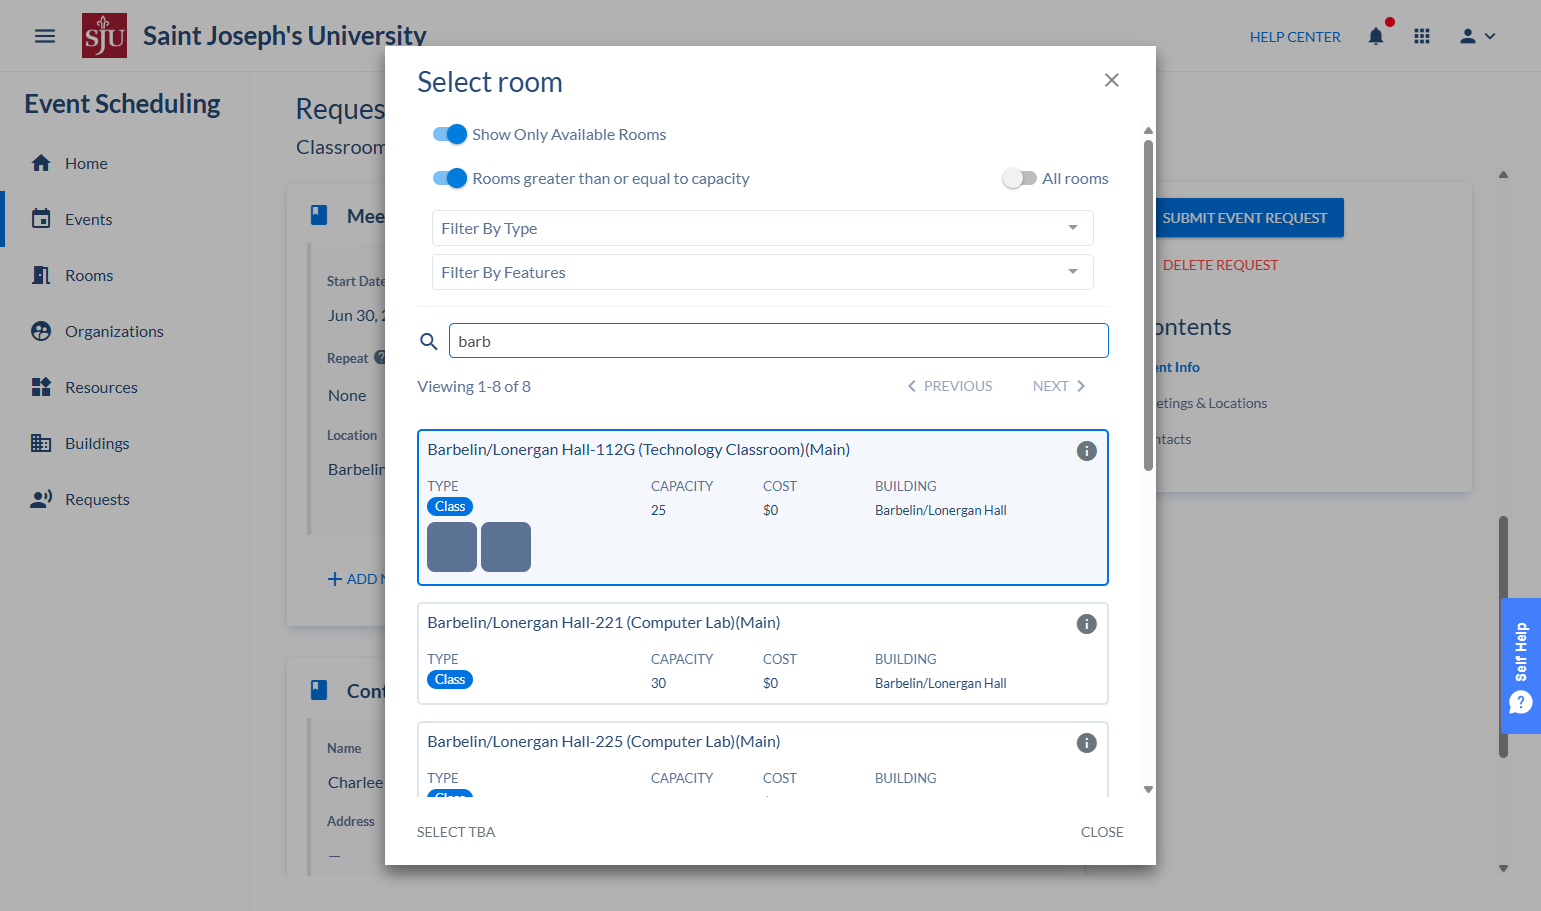Focus the room search field containing barb

pyautogui.click(x=778, y=341)
